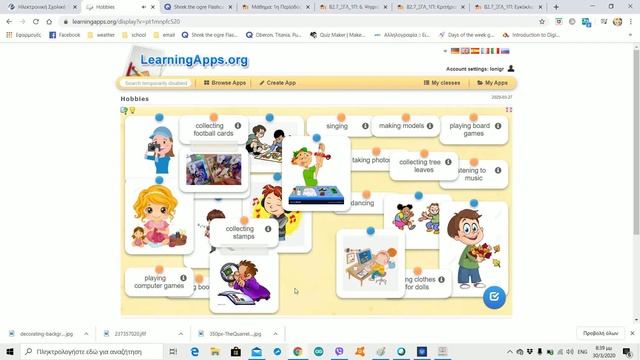Image resolution: width=640 pixels, height=360 pixels.
Task: Open Task View on taskbar
Action: tap(173, 351)
